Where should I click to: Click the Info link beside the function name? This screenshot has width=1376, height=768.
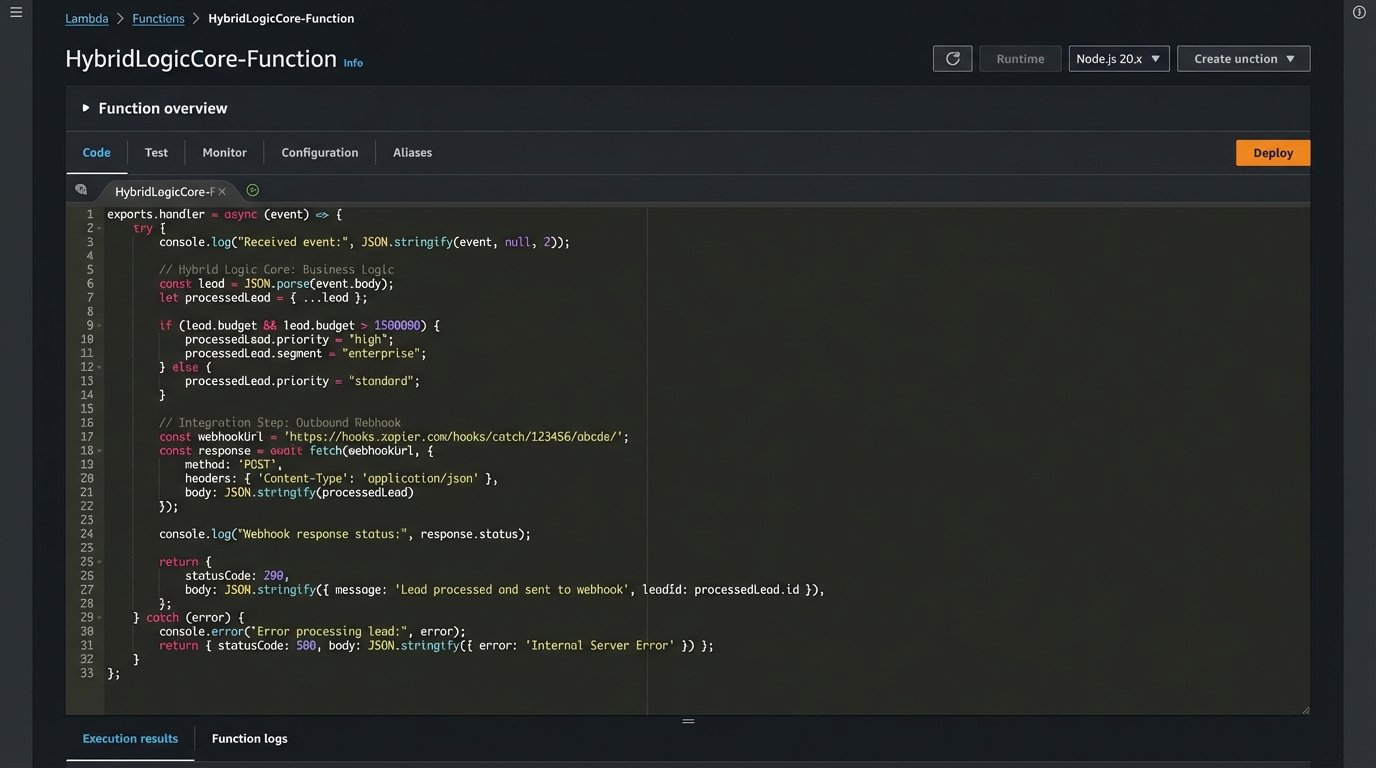353,63
